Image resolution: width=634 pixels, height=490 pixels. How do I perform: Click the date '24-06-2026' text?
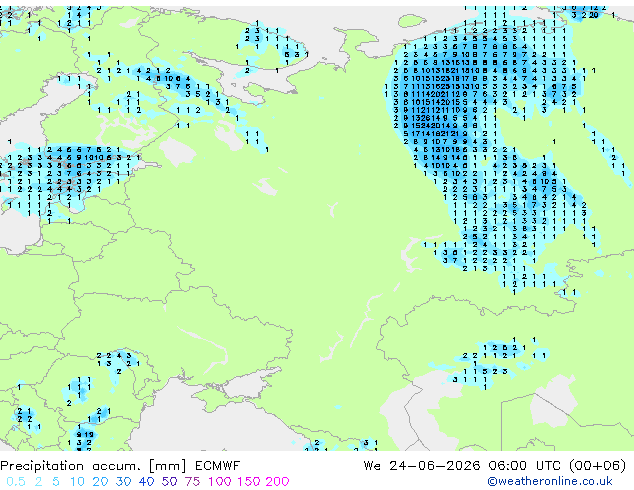tap(435, 466)
